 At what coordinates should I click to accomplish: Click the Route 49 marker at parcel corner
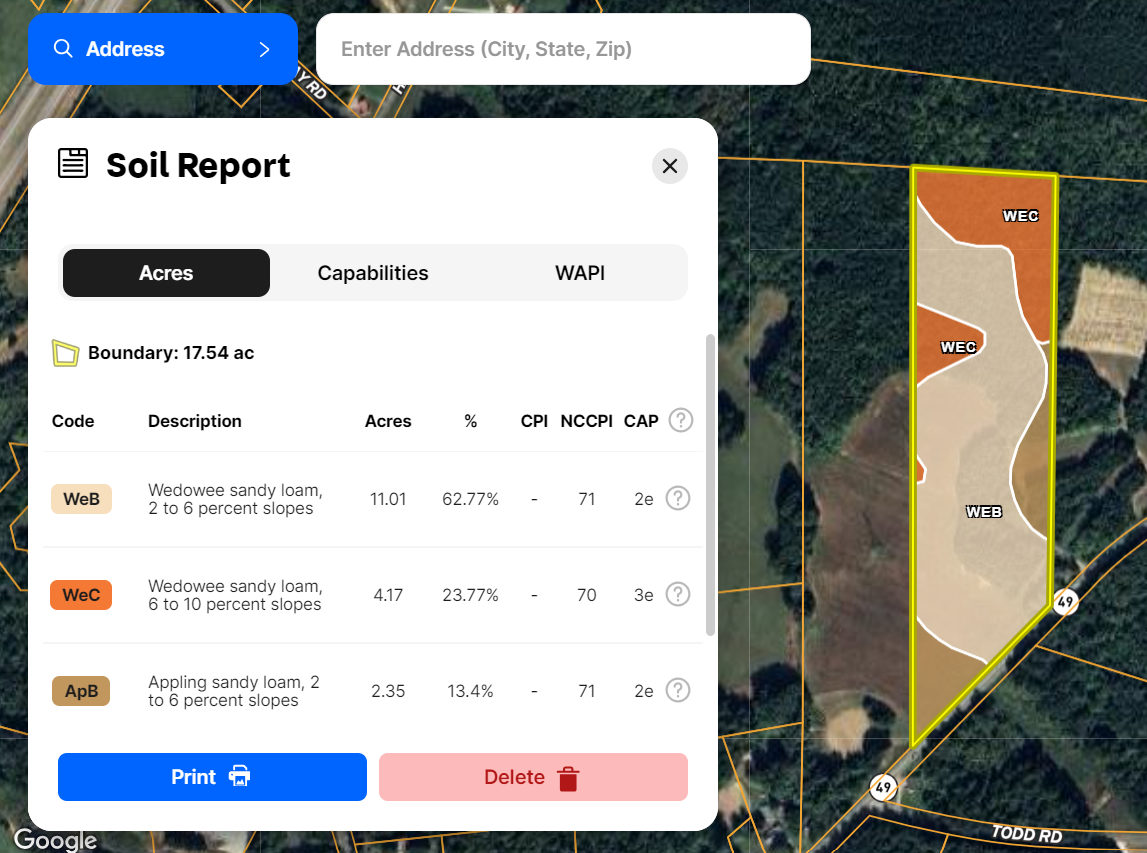point(1065,602)
